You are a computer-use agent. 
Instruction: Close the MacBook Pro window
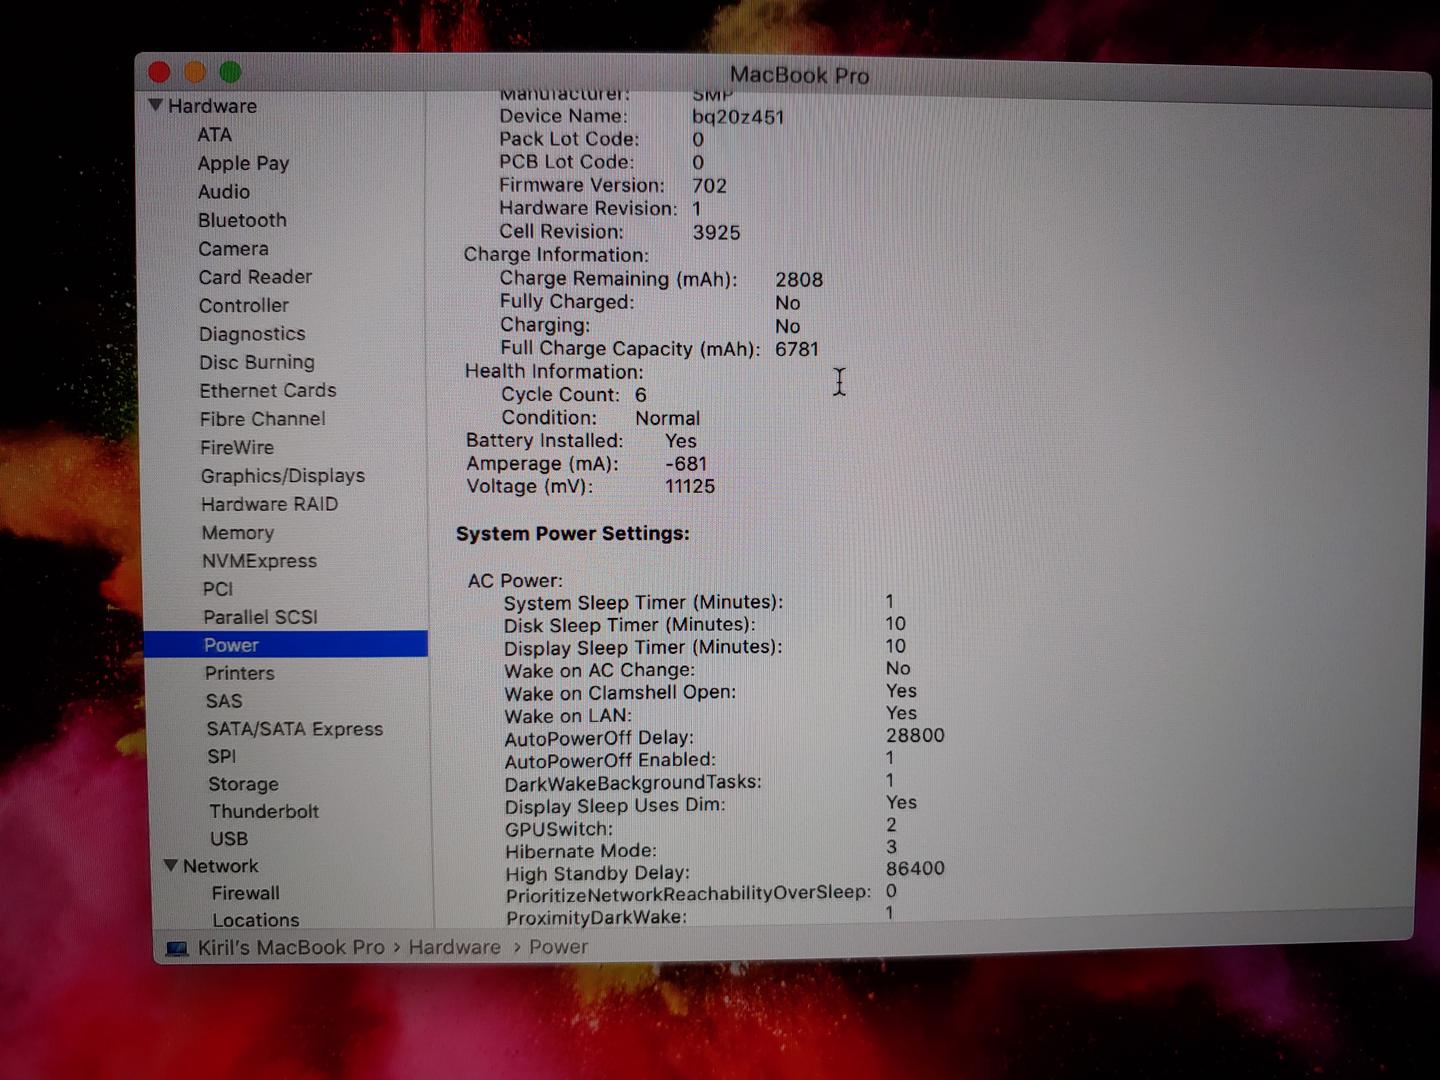point(159,72)
